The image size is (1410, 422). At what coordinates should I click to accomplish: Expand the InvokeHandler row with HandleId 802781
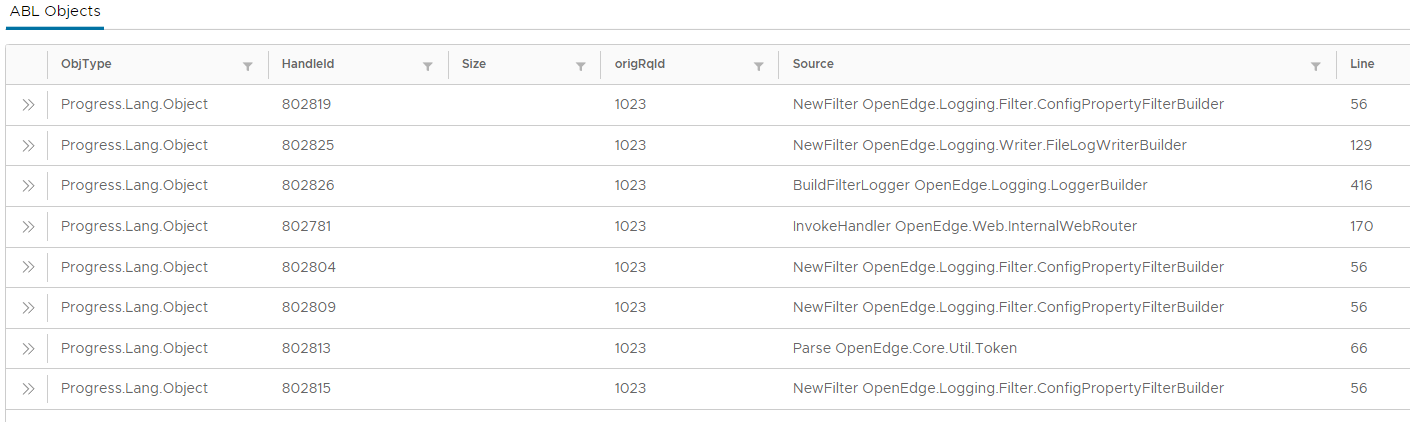point(28,227)
